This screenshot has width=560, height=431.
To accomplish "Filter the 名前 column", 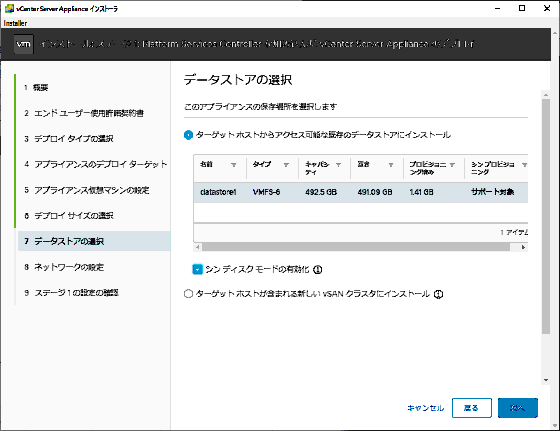I will (234, 165).
